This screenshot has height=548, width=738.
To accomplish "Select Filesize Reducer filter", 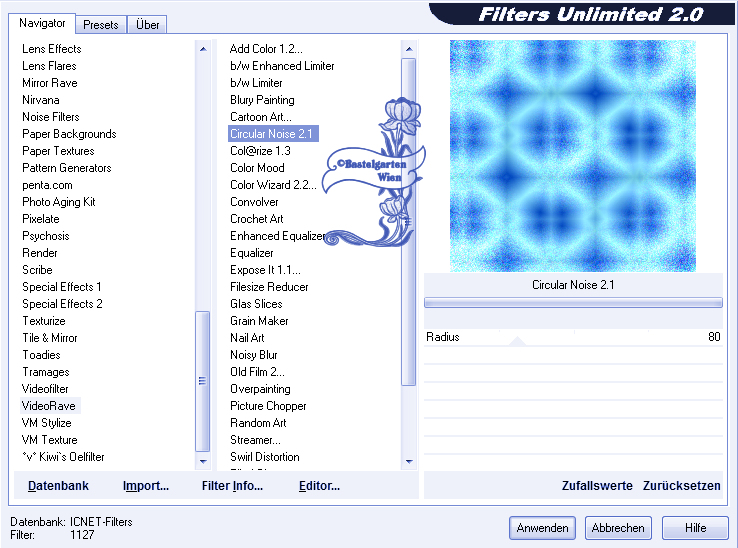I will [x=269, y=287].
